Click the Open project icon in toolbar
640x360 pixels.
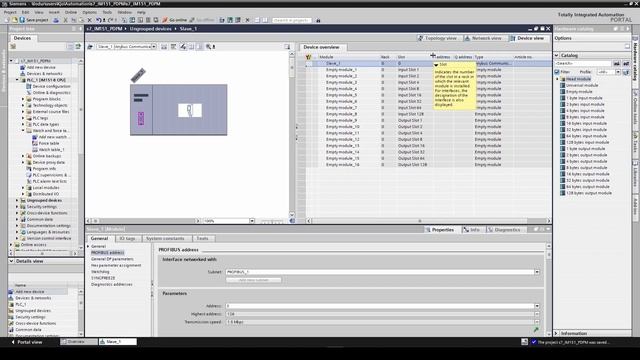14,20
